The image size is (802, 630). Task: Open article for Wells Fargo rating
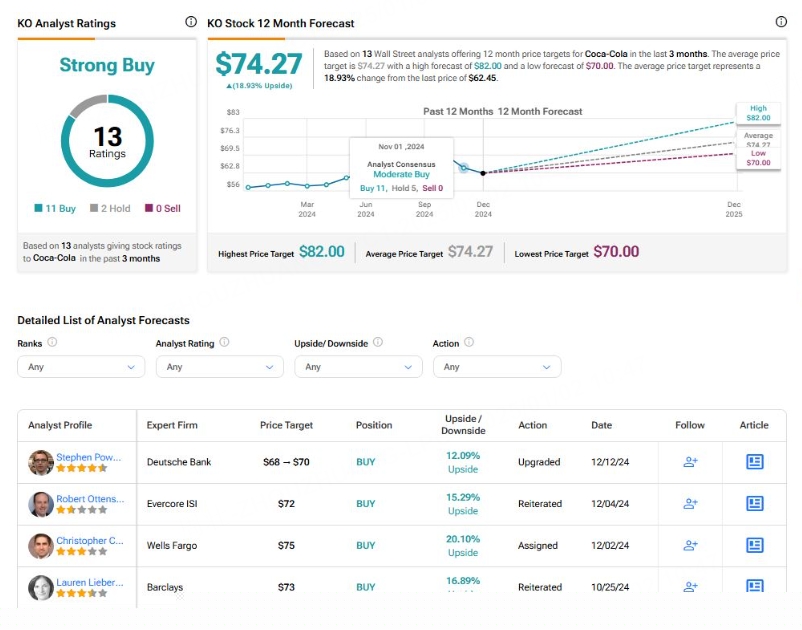[x=754, y=546]
